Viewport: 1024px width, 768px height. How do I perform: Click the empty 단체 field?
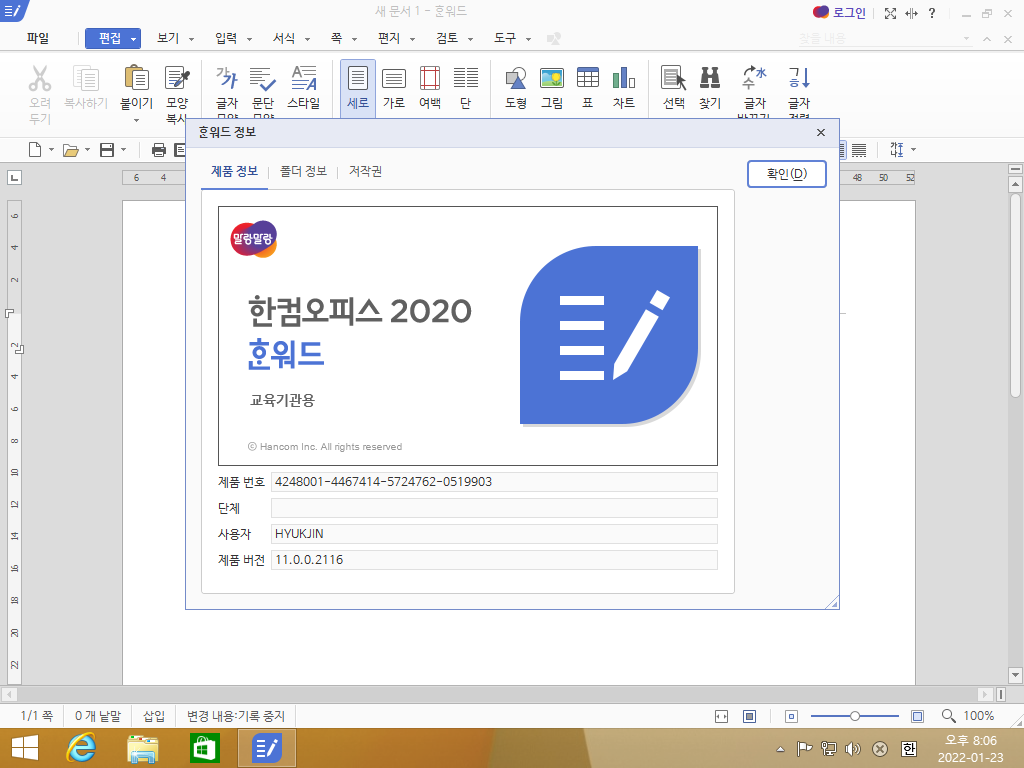coord(494,508)
